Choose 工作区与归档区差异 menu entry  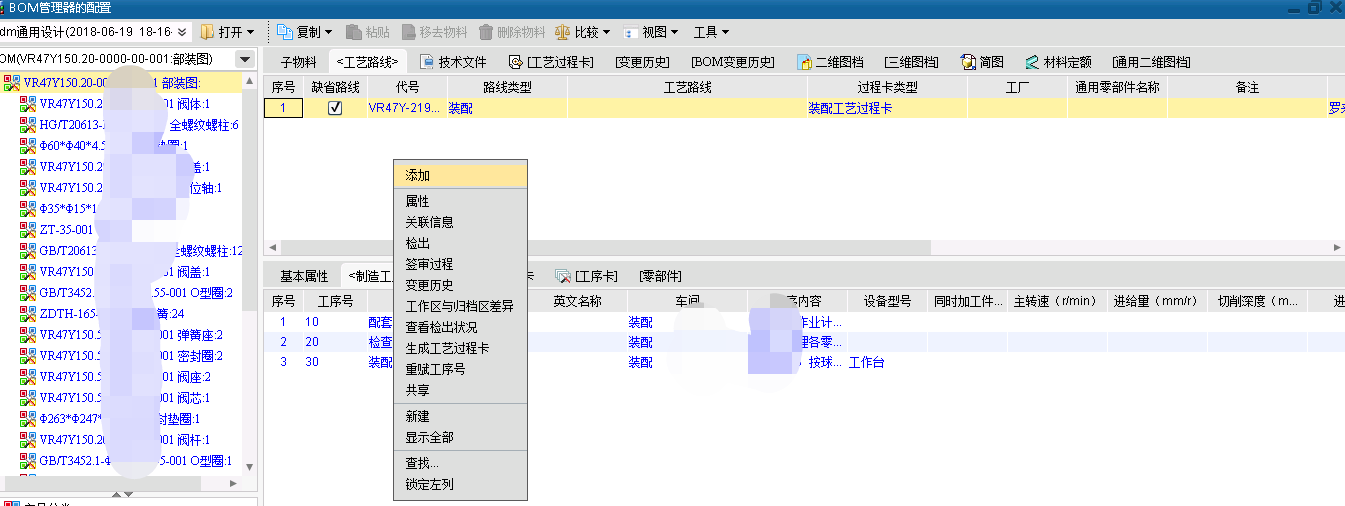click(x=460, y=306)
